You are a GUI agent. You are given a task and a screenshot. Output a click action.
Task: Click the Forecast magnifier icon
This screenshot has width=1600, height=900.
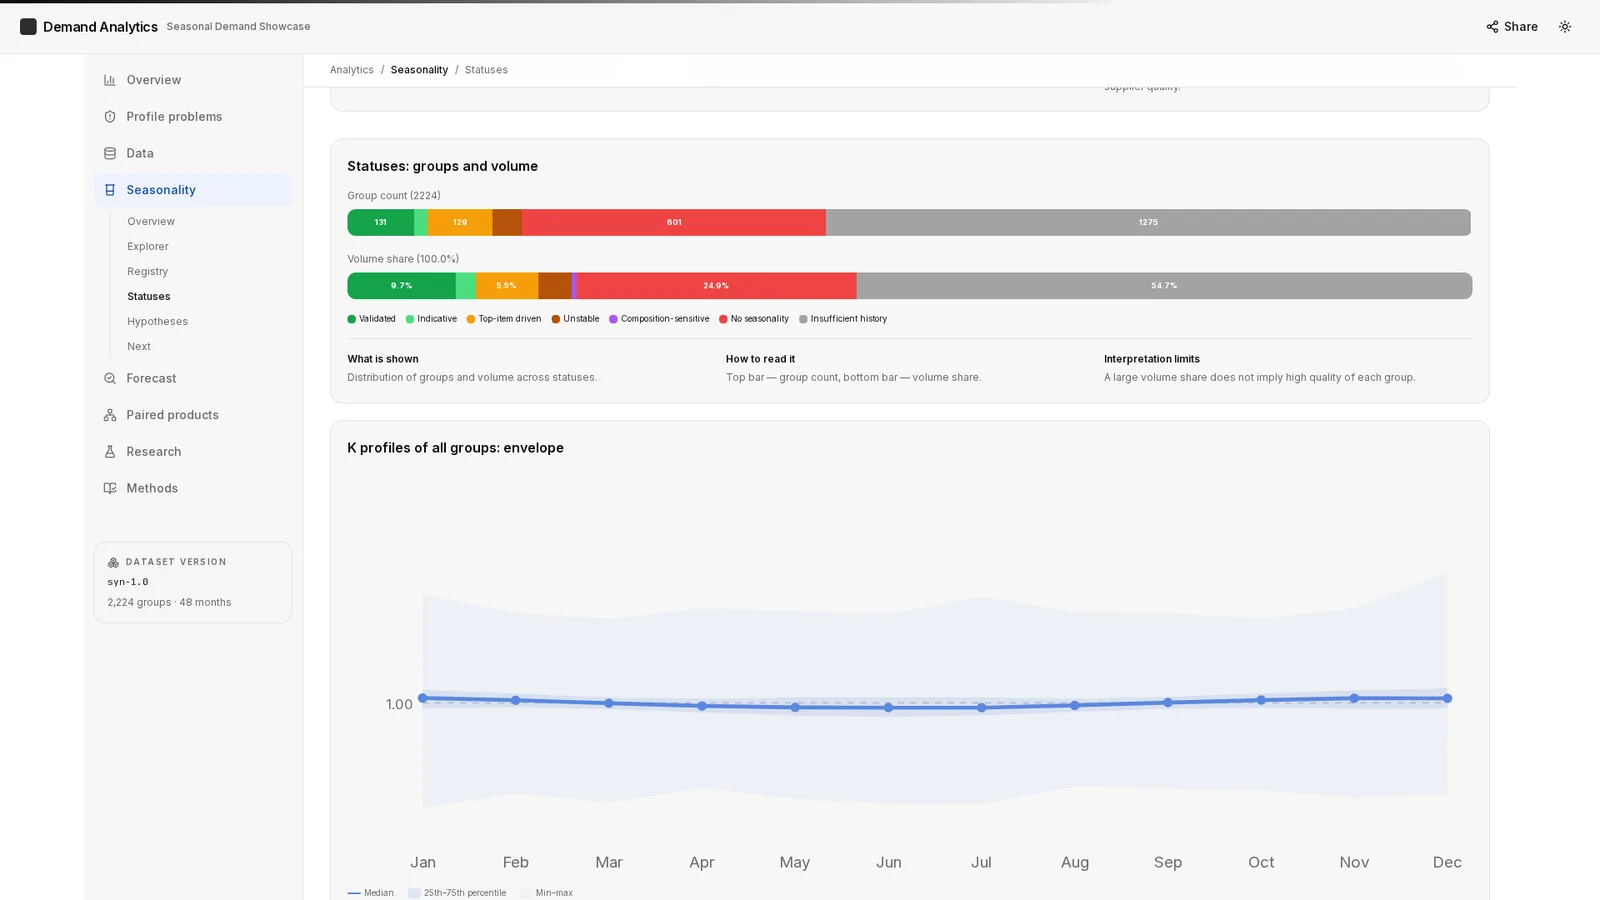tap(110, 378)
